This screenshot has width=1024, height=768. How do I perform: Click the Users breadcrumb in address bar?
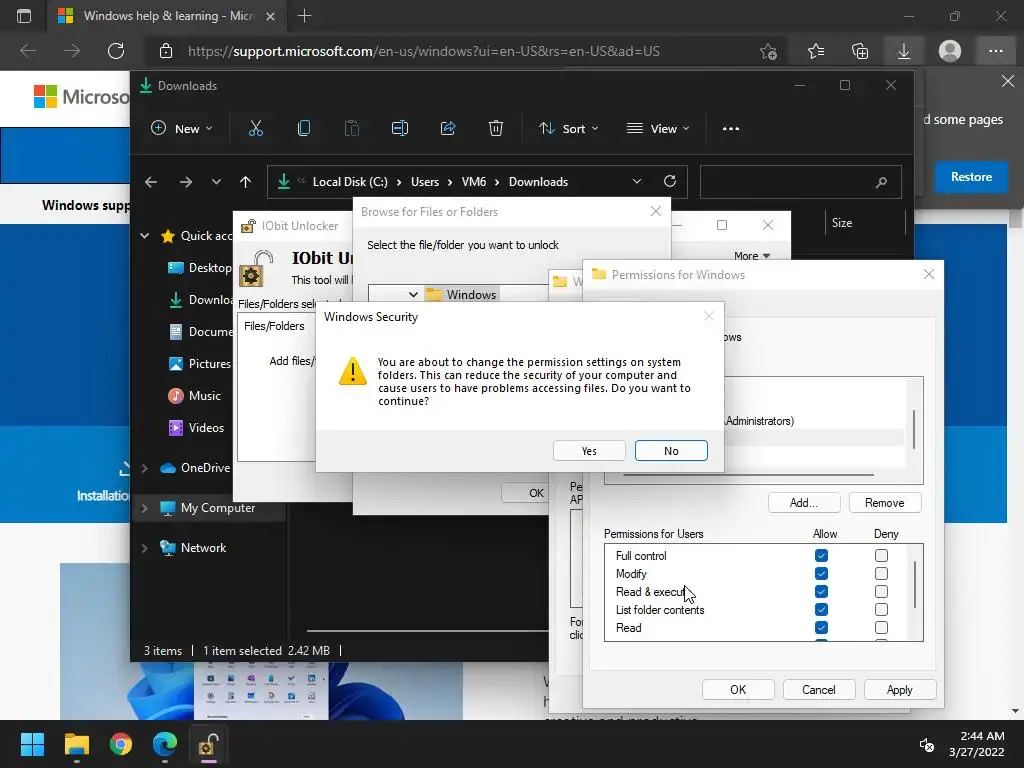tap(424, 182)
